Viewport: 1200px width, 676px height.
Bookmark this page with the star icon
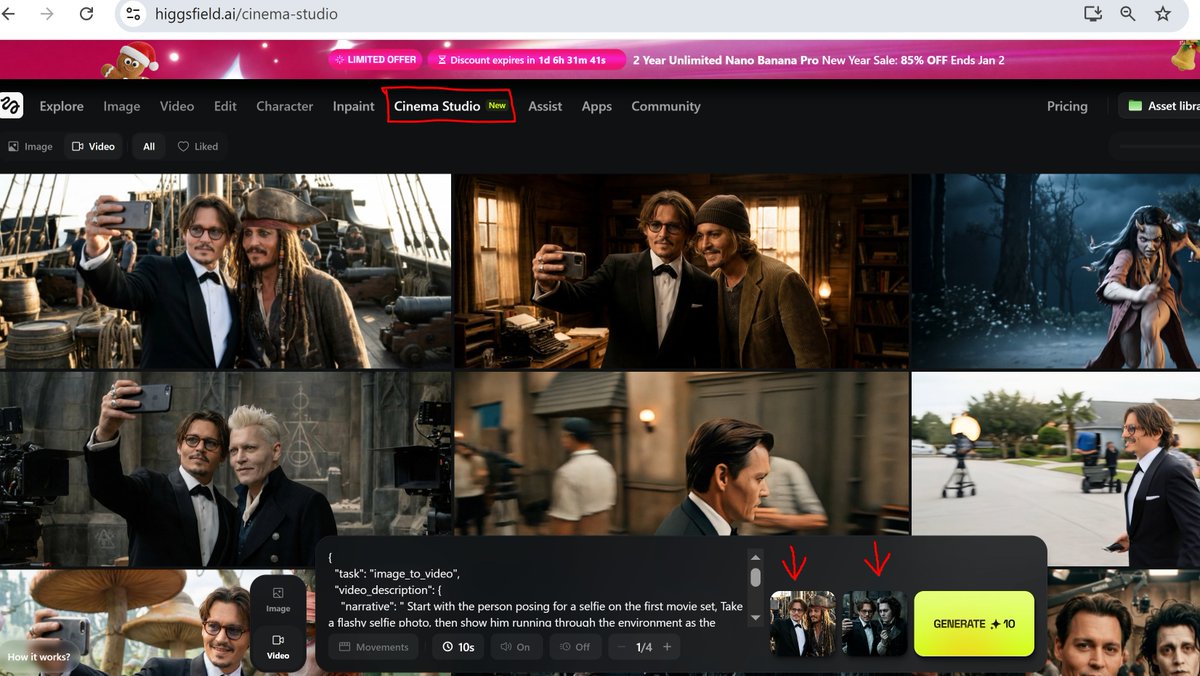click(1163, 14)
